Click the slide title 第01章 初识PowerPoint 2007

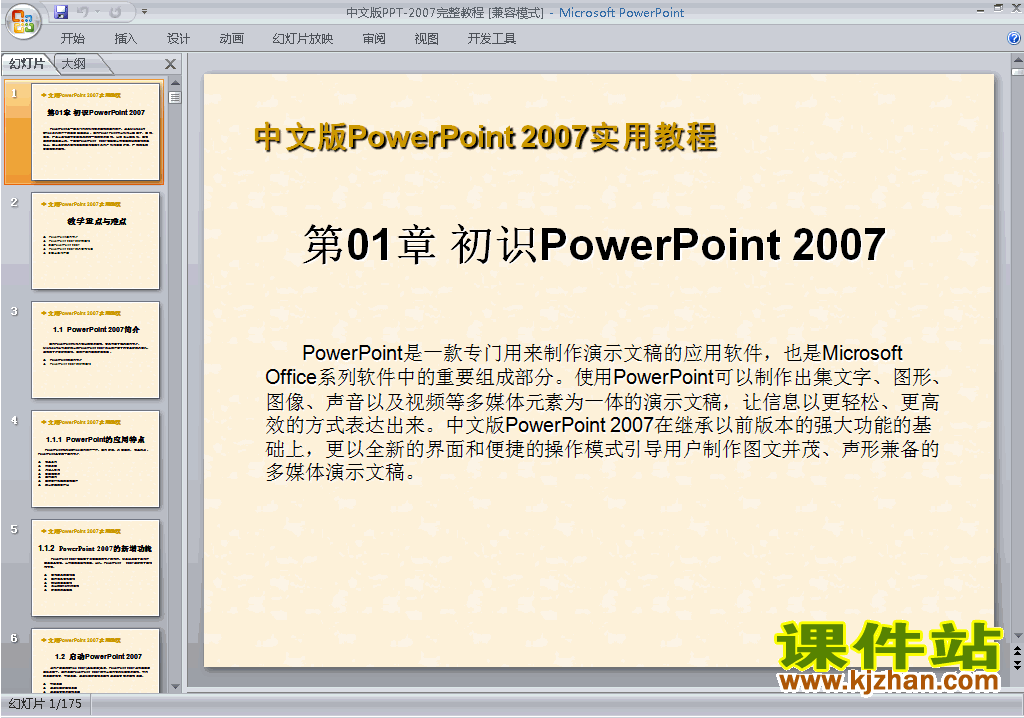(x=594, y=244)
